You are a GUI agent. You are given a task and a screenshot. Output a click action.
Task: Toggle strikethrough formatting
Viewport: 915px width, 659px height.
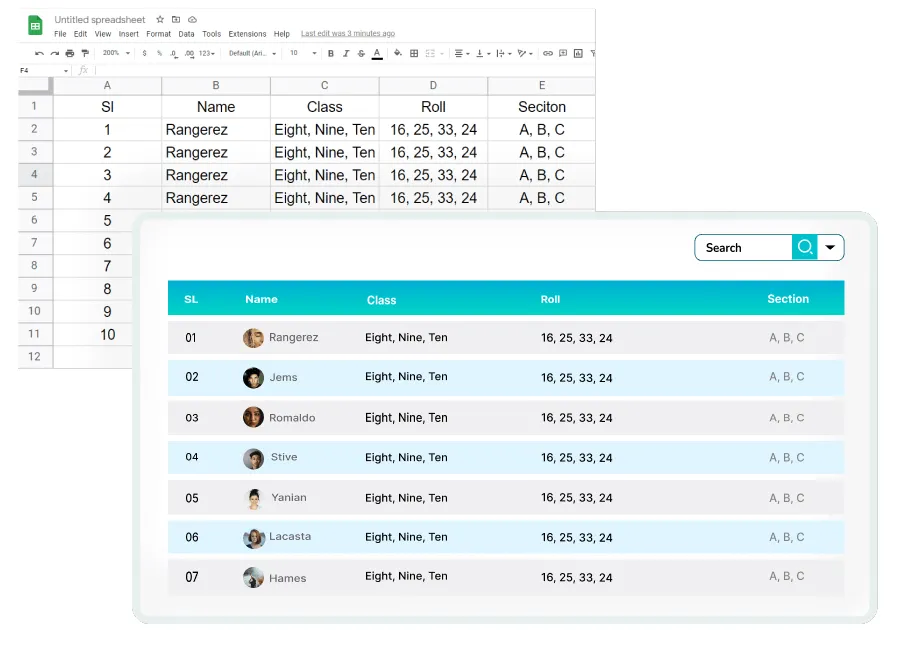361,53
